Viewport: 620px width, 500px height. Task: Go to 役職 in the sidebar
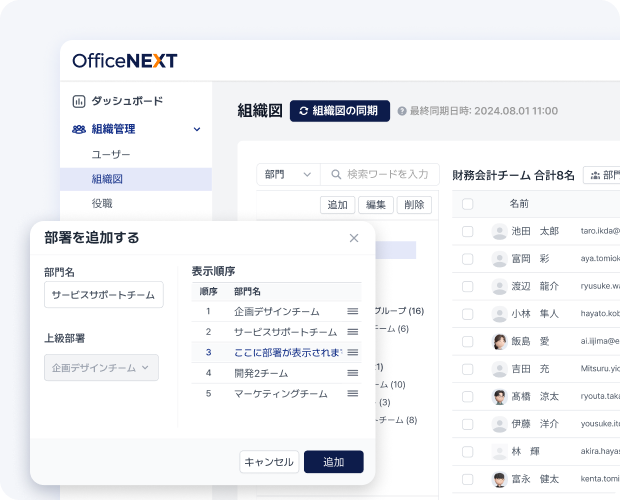click(x=102, y=203)
